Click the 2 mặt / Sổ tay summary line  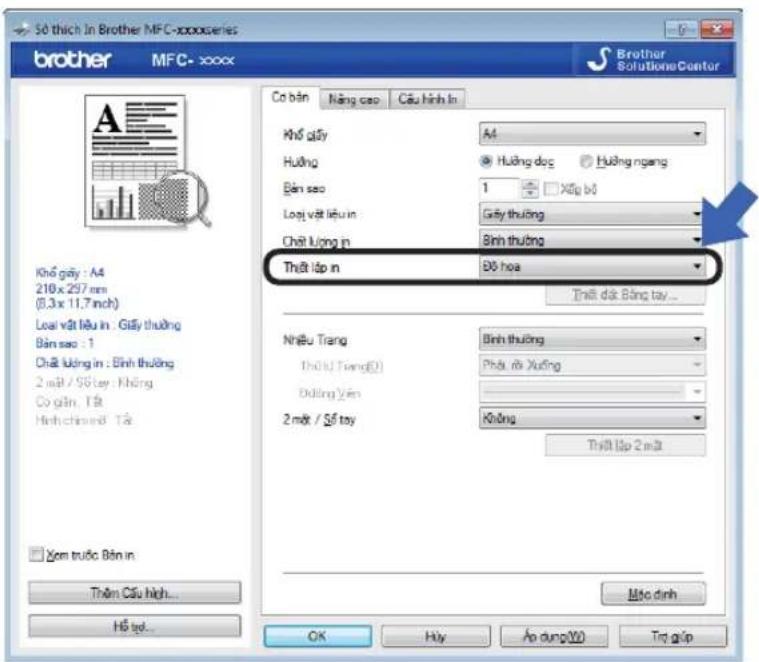(94, 383)
